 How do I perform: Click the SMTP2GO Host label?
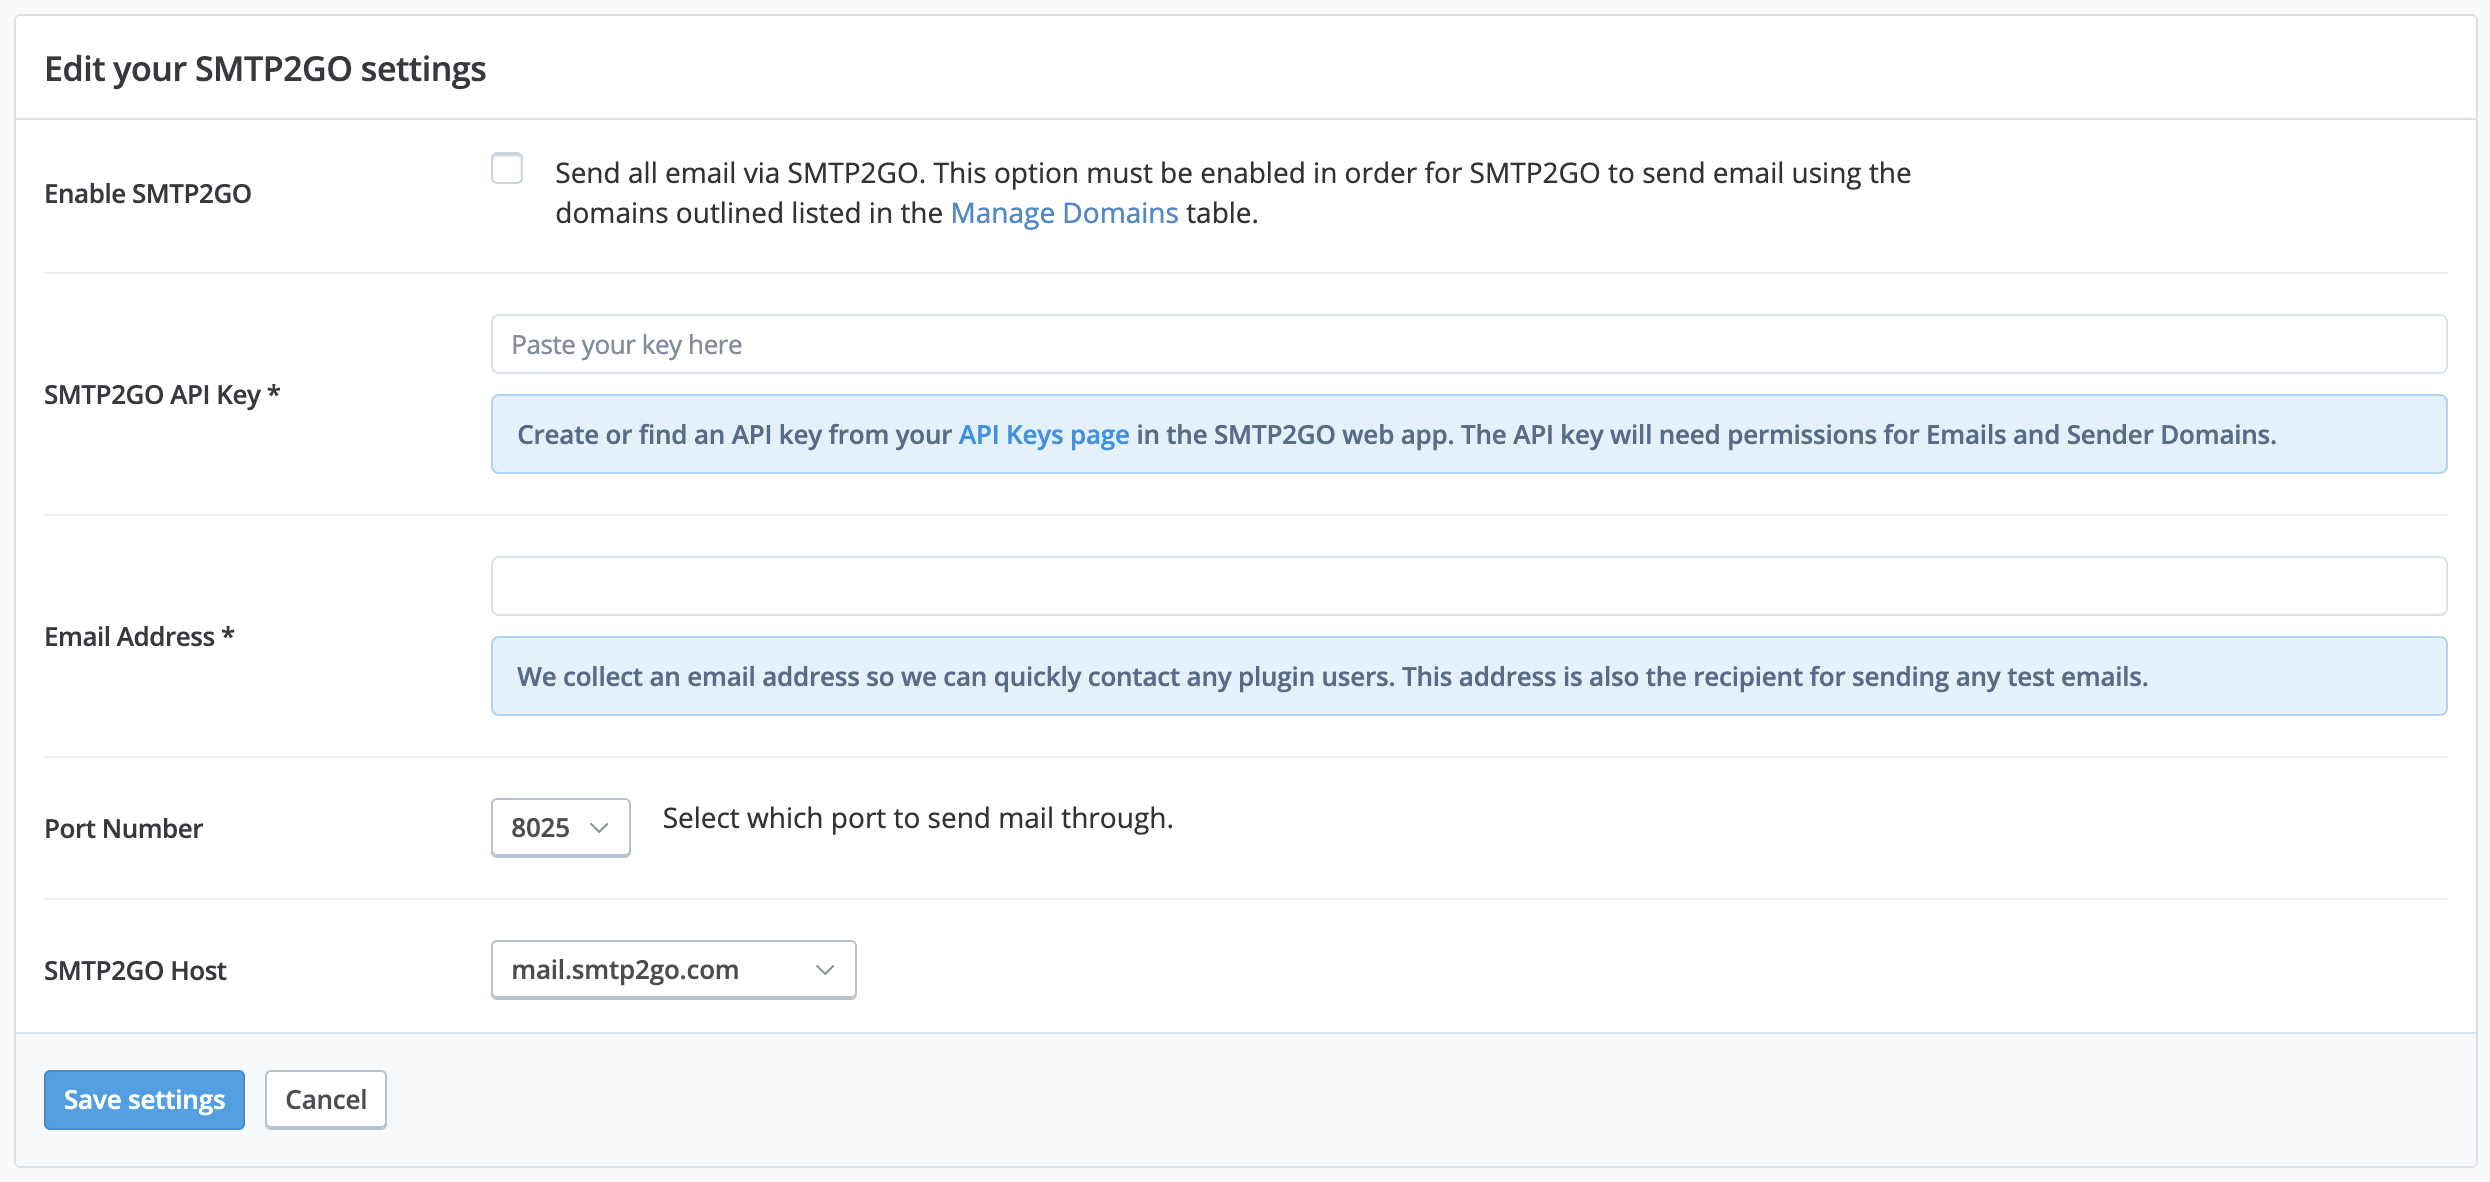[135, 970]
